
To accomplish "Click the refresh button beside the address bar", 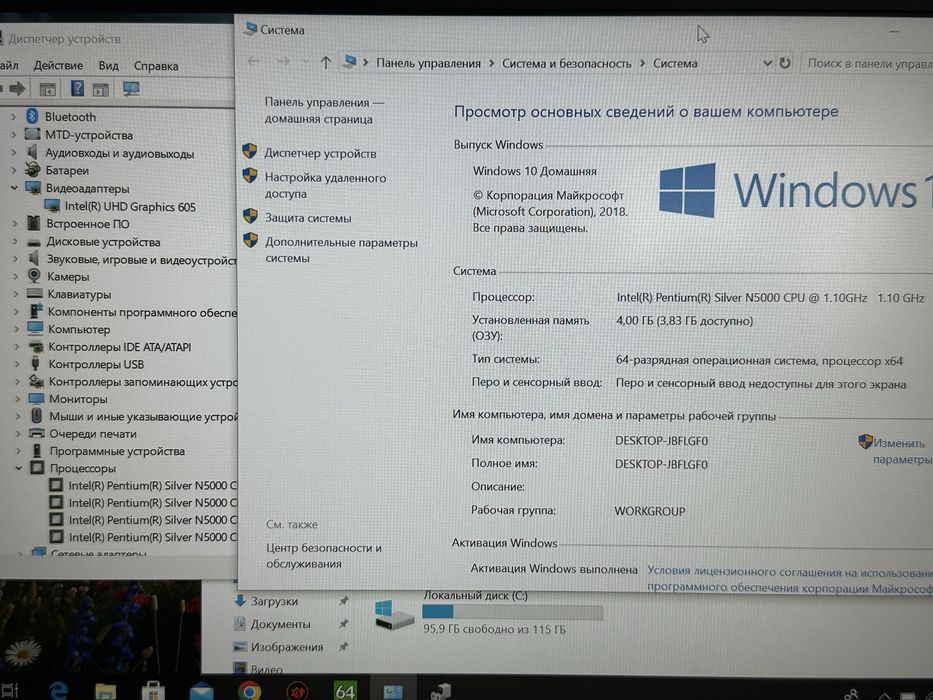I will (785, 62).
